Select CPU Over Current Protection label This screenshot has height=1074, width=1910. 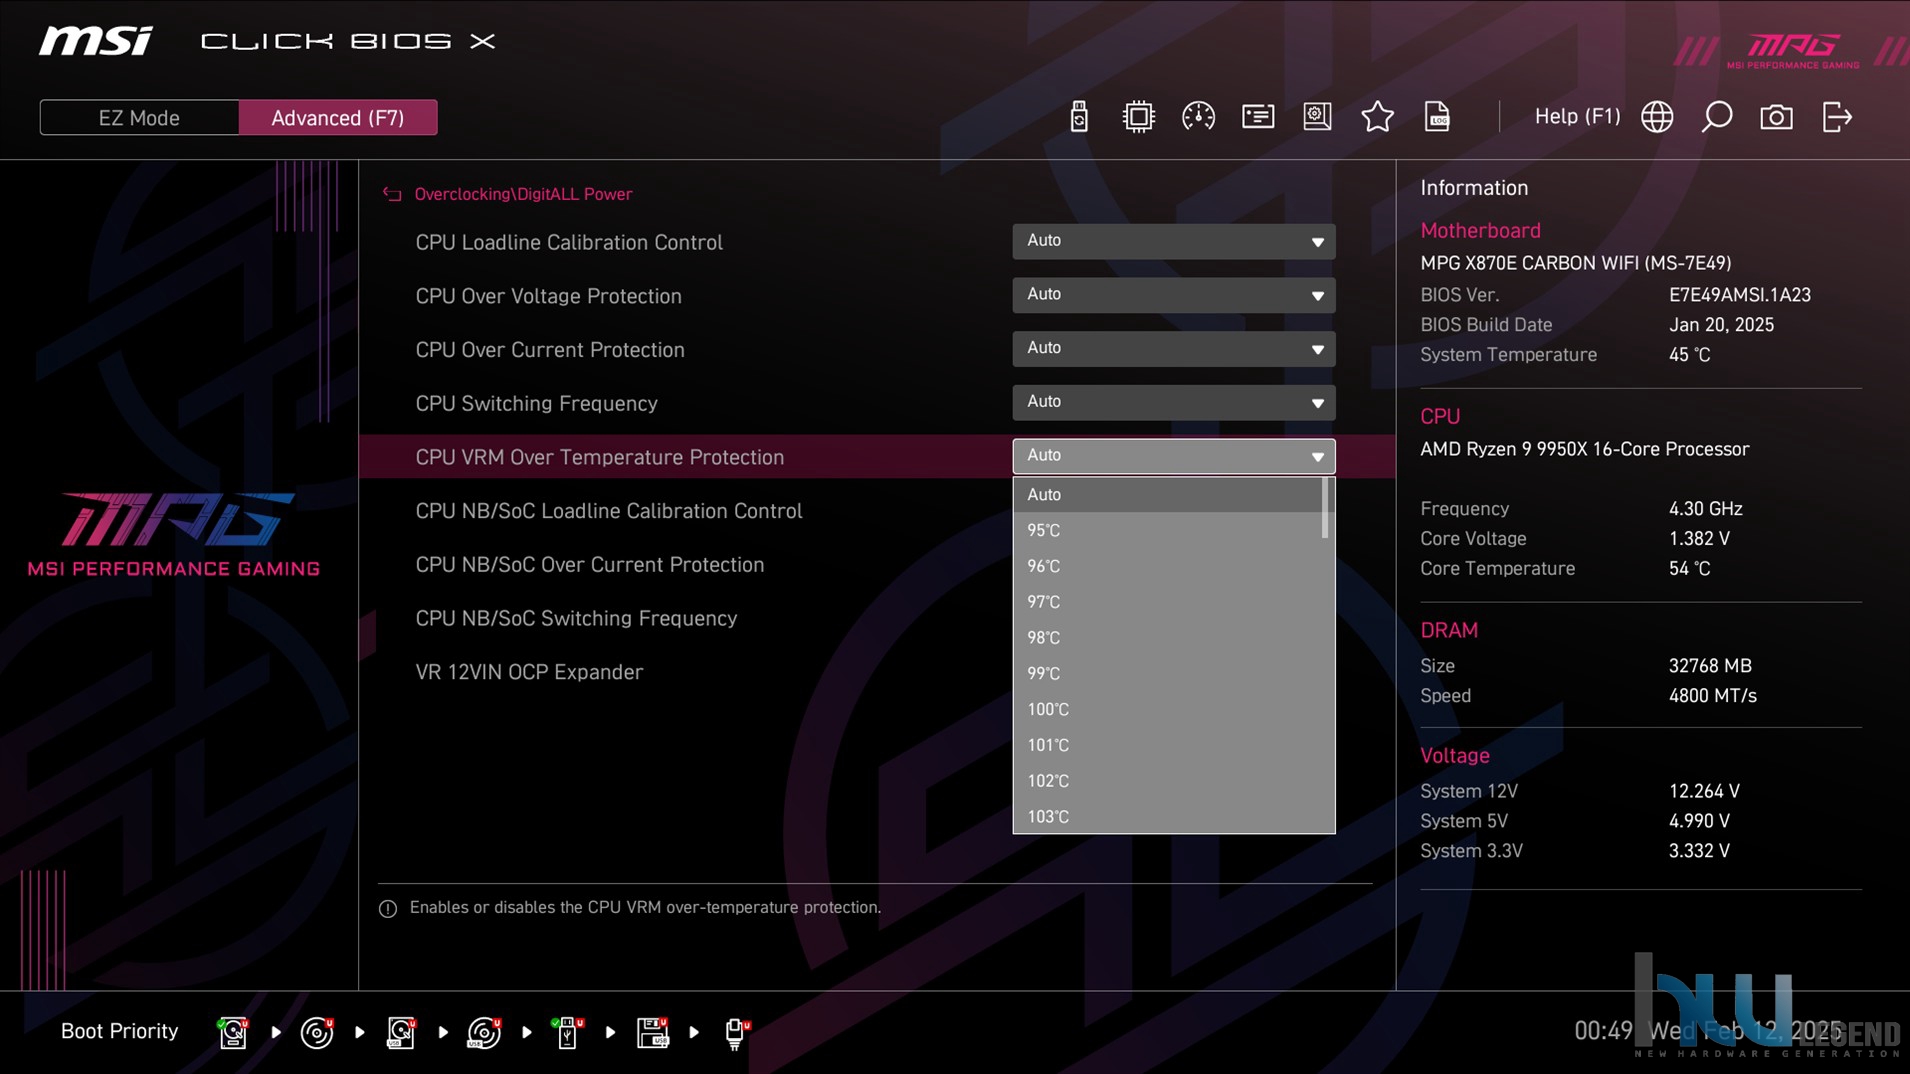point(550,350)
